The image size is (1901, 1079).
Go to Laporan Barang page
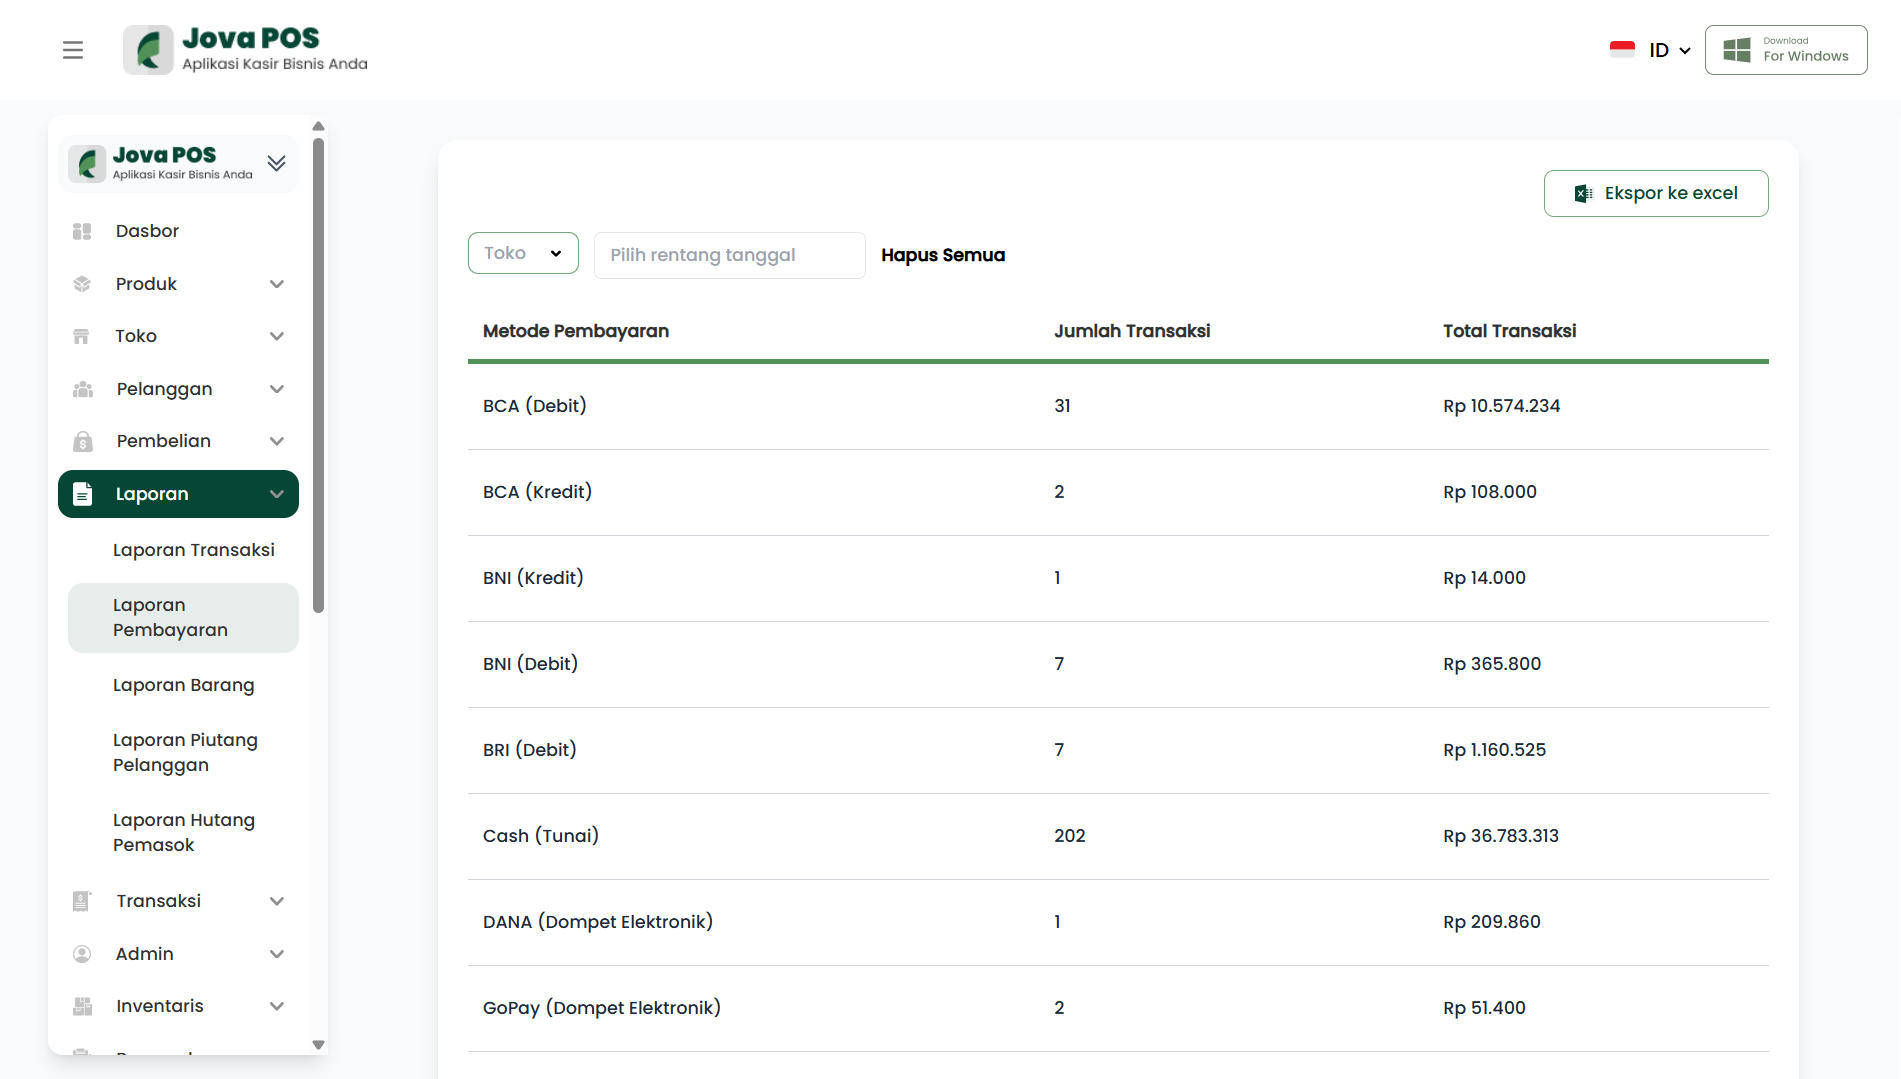click(183, 685)
